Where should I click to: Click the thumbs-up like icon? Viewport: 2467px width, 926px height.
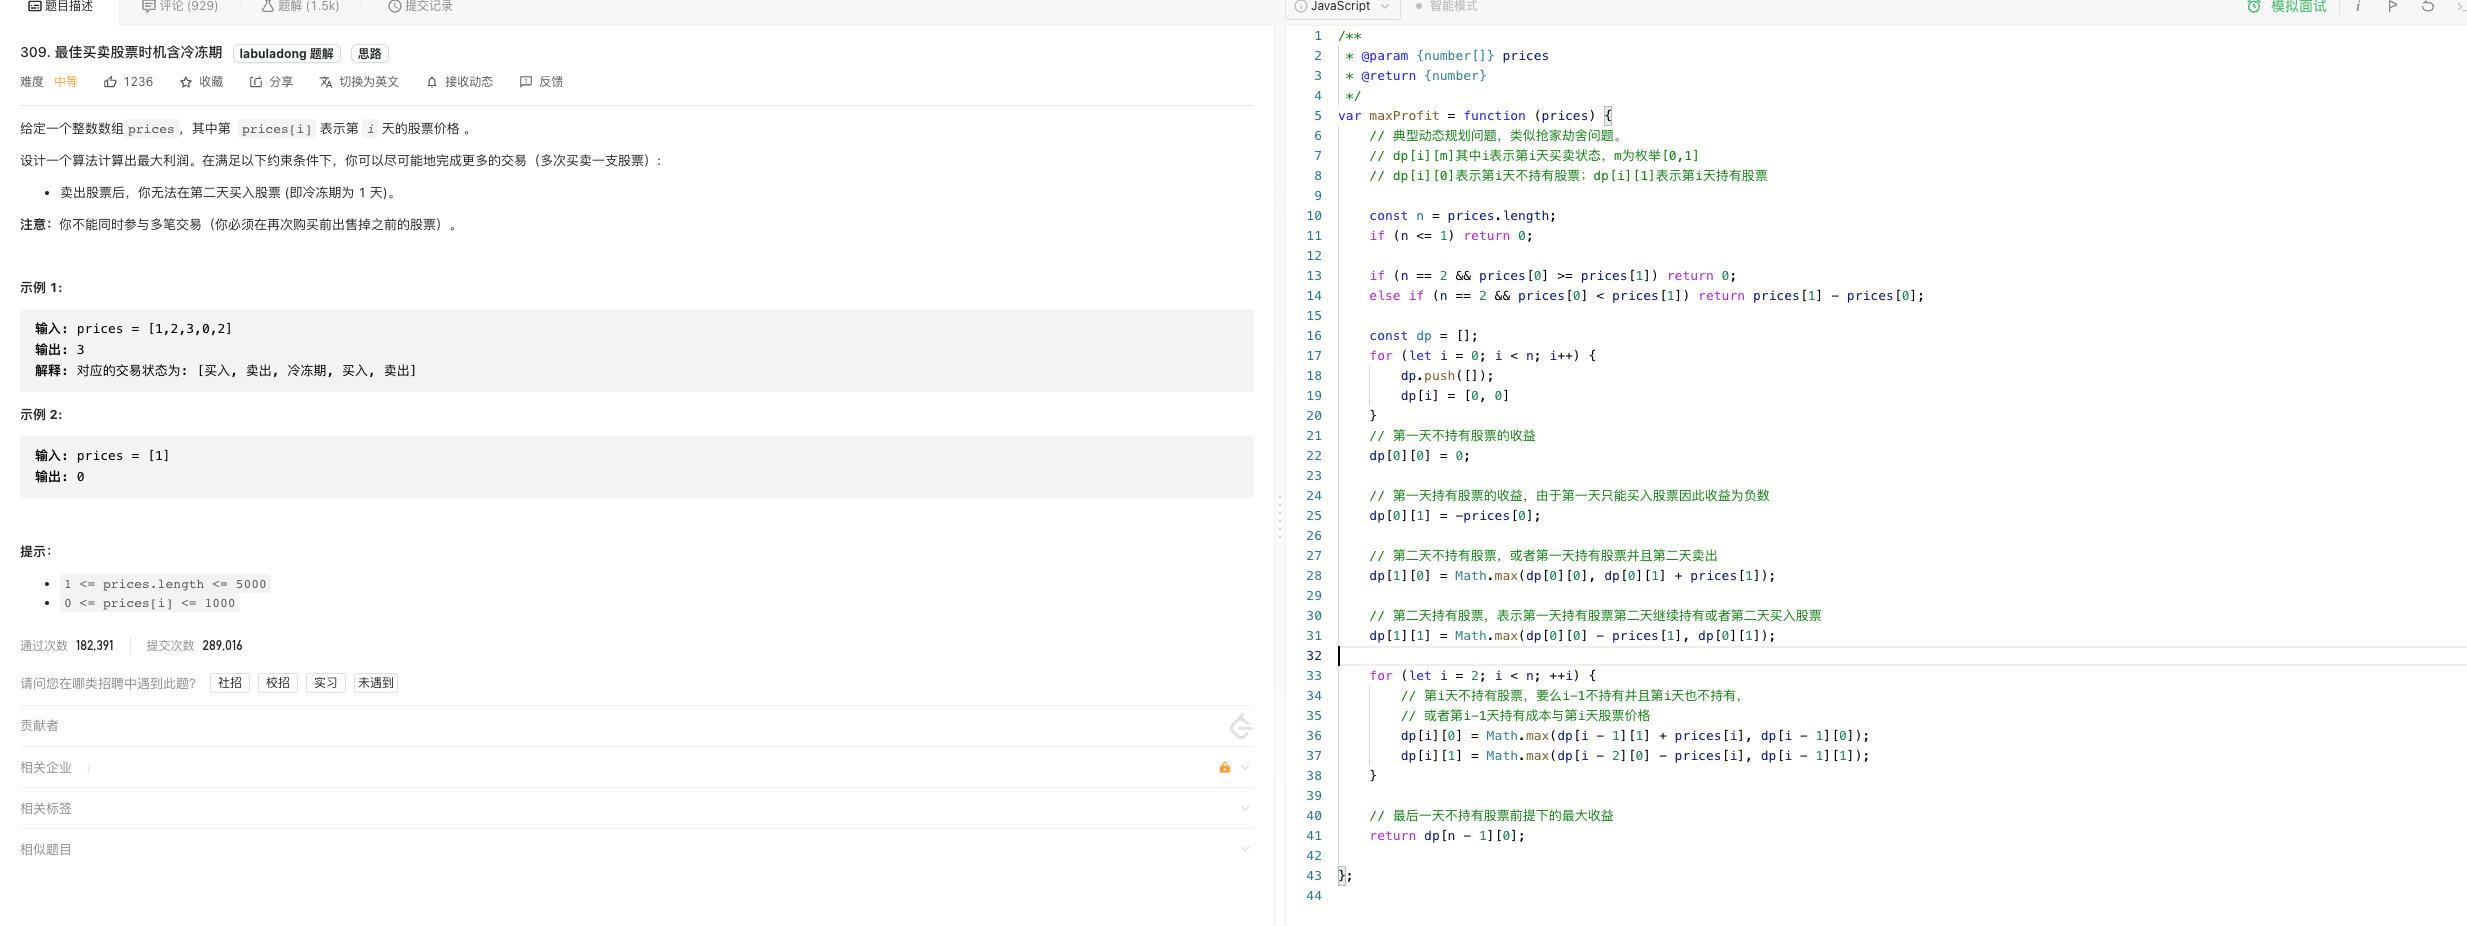click(110, 82)
